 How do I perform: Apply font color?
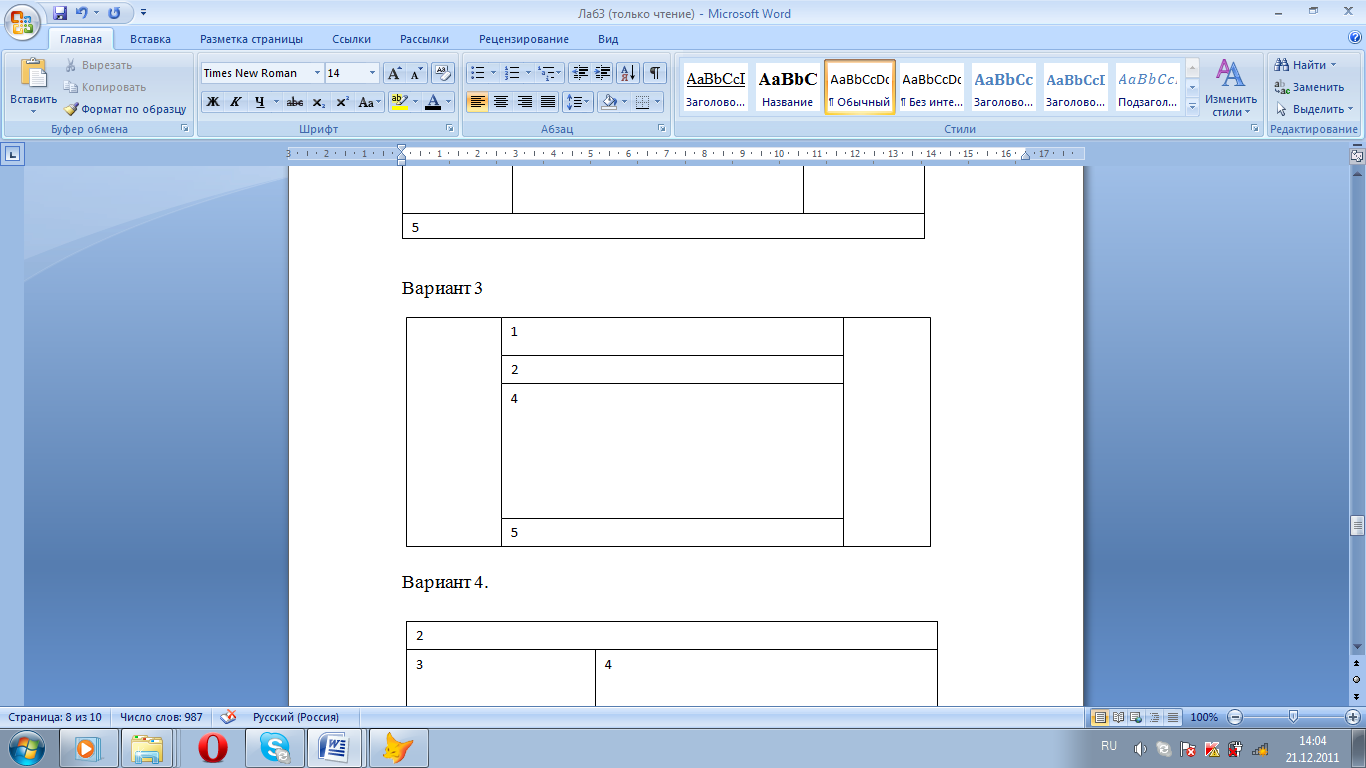tap(433, 102)
